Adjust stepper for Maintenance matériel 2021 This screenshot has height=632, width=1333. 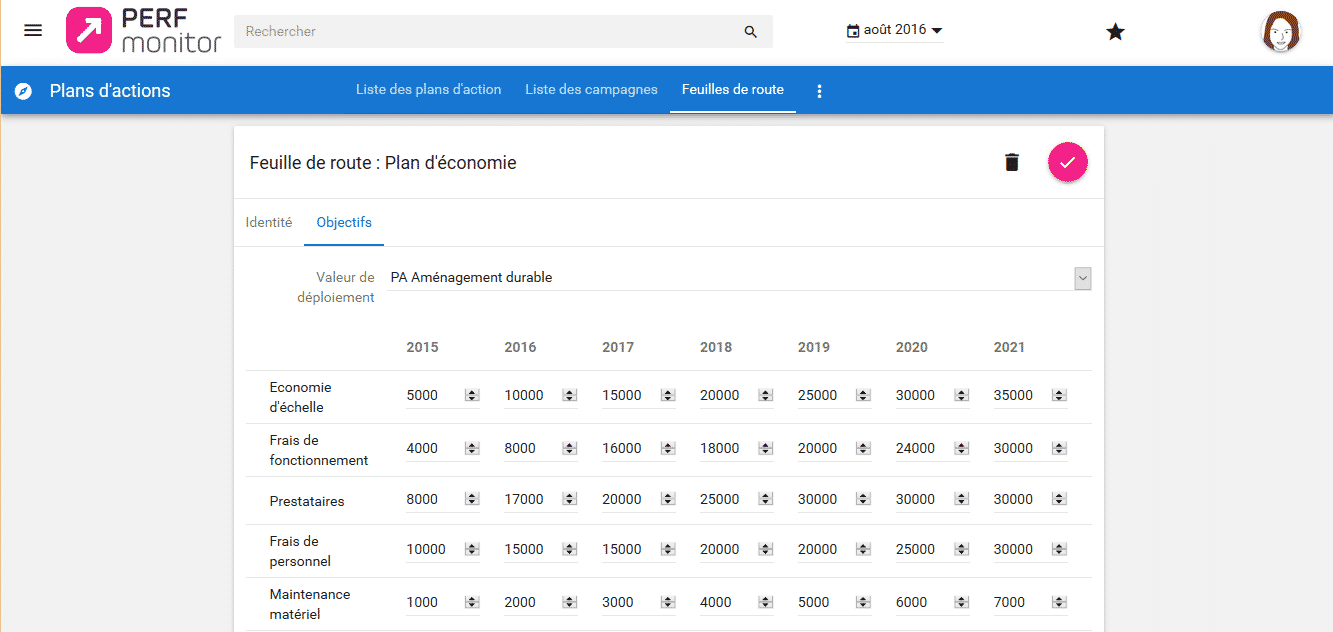1060,603
